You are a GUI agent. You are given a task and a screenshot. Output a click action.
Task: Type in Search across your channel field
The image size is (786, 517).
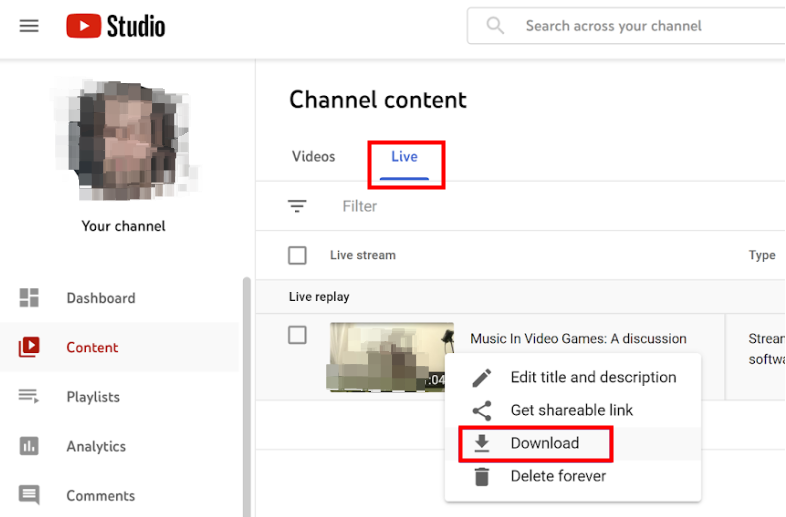tap(640, 26)
